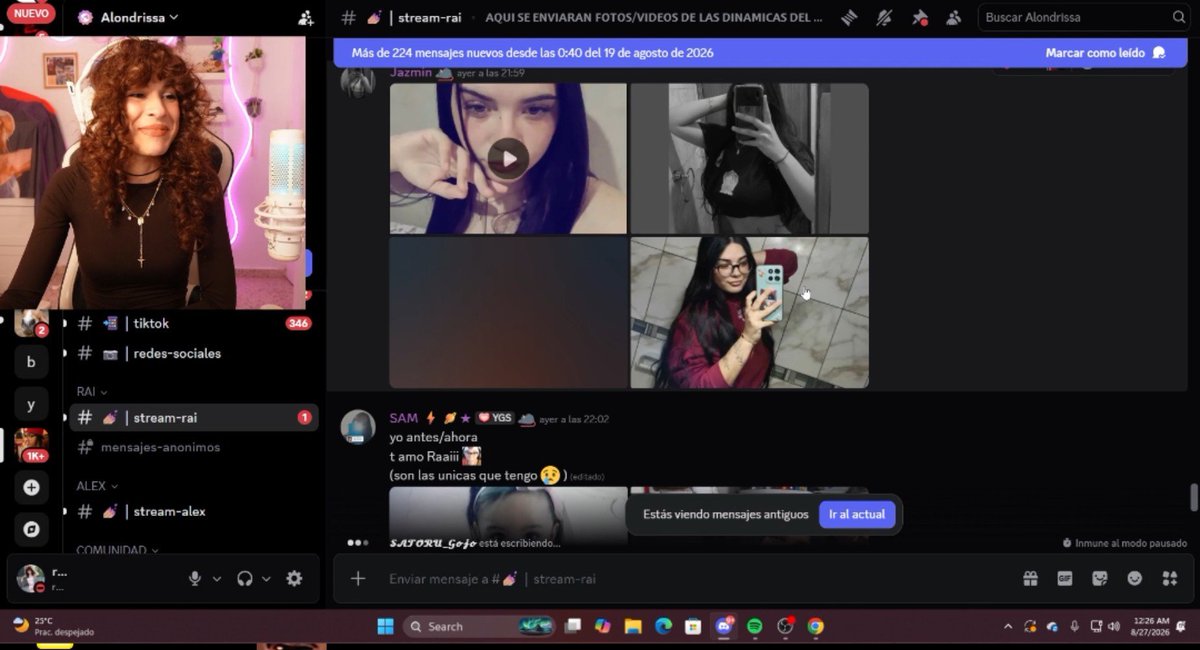
Task: Click the muted notification bell icon
Action: pos(884,17)
